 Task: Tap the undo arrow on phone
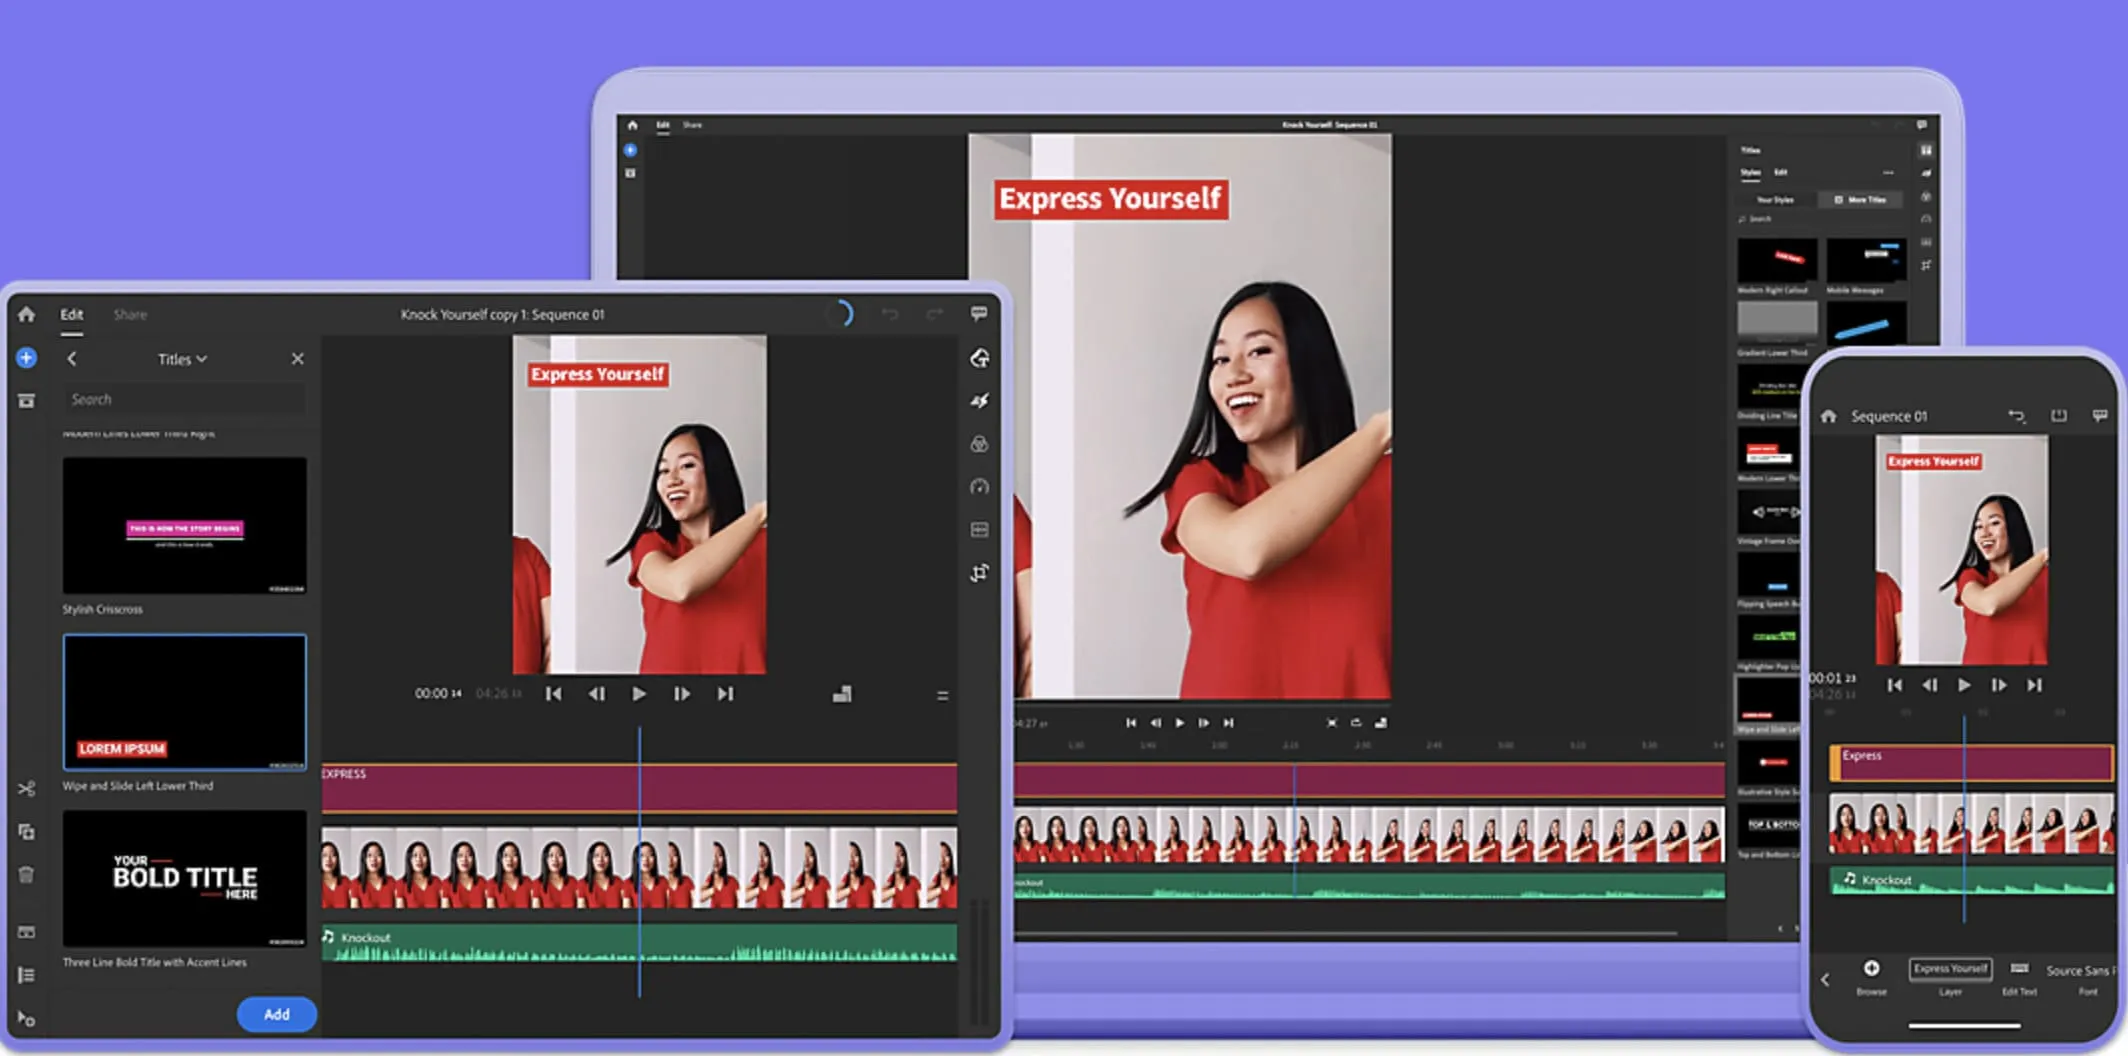(2016, 416)
